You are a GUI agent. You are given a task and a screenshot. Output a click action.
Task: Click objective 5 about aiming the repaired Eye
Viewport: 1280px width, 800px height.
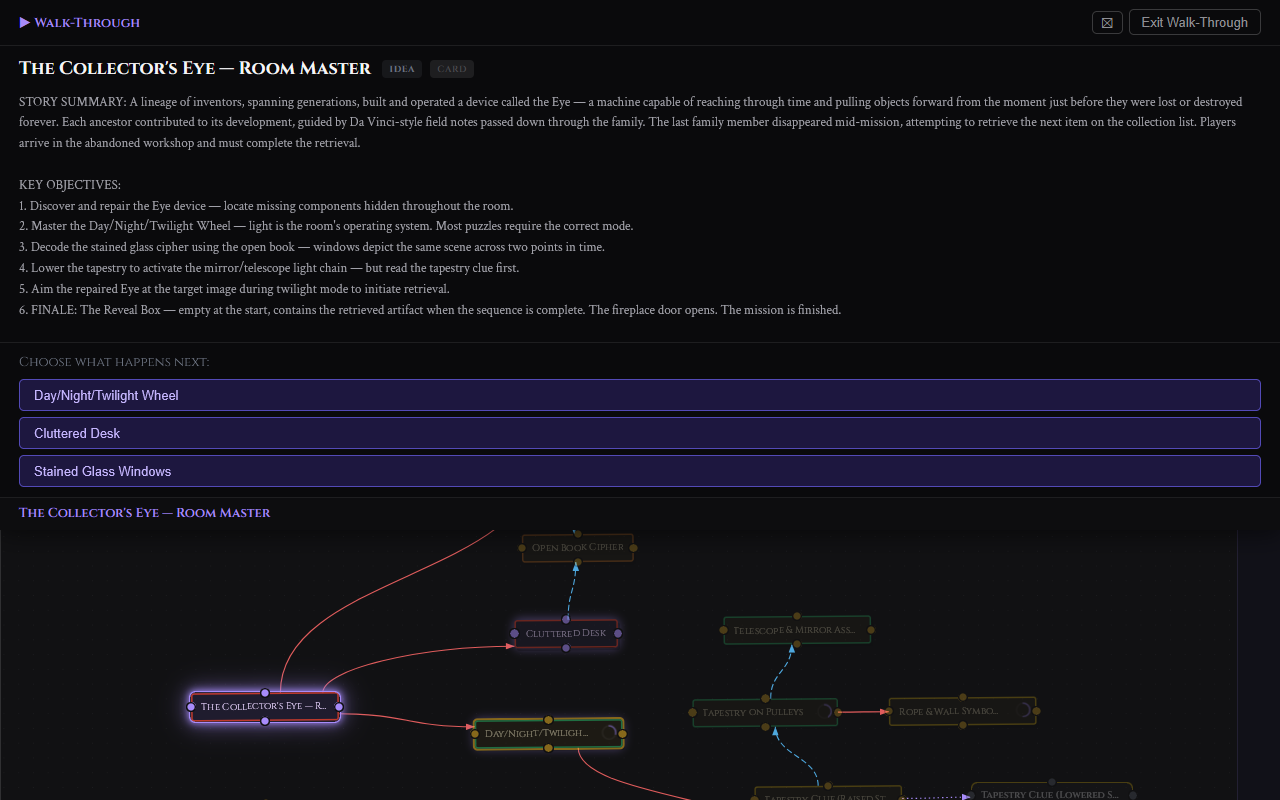[x=234, y=289]
